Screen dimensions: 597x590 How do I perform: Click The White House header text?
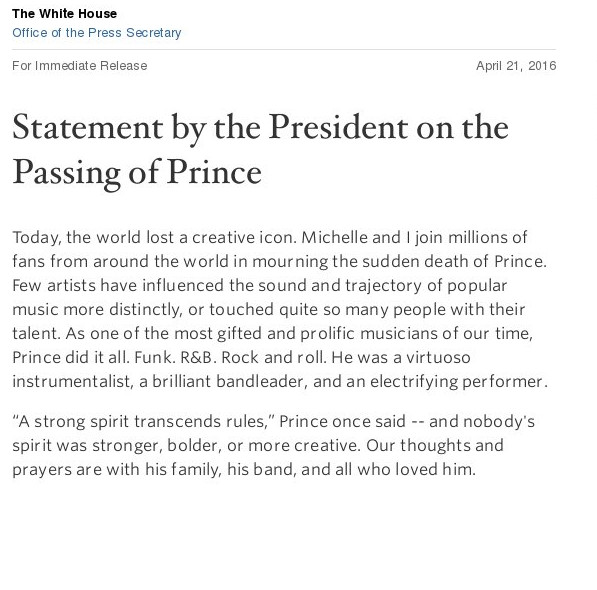pos(65,14)
